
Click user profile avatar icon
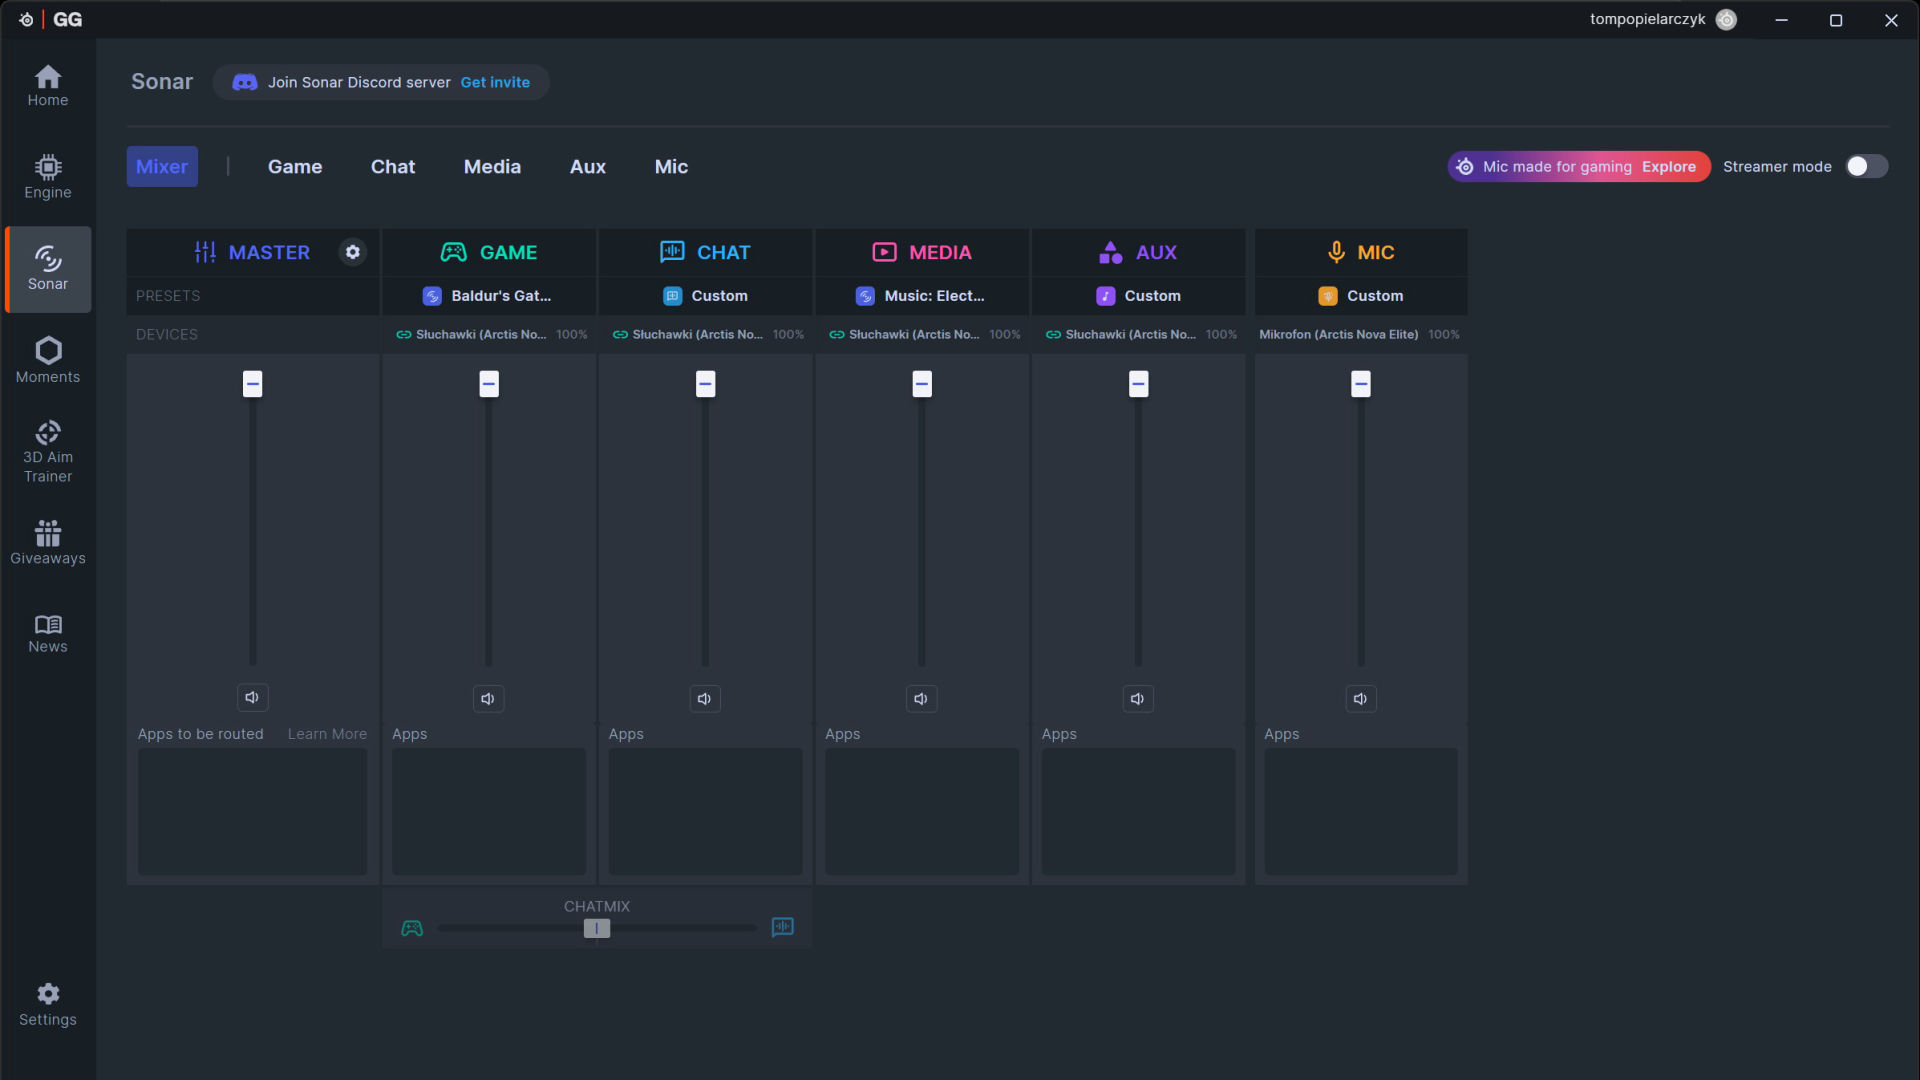pos(1726,19)
